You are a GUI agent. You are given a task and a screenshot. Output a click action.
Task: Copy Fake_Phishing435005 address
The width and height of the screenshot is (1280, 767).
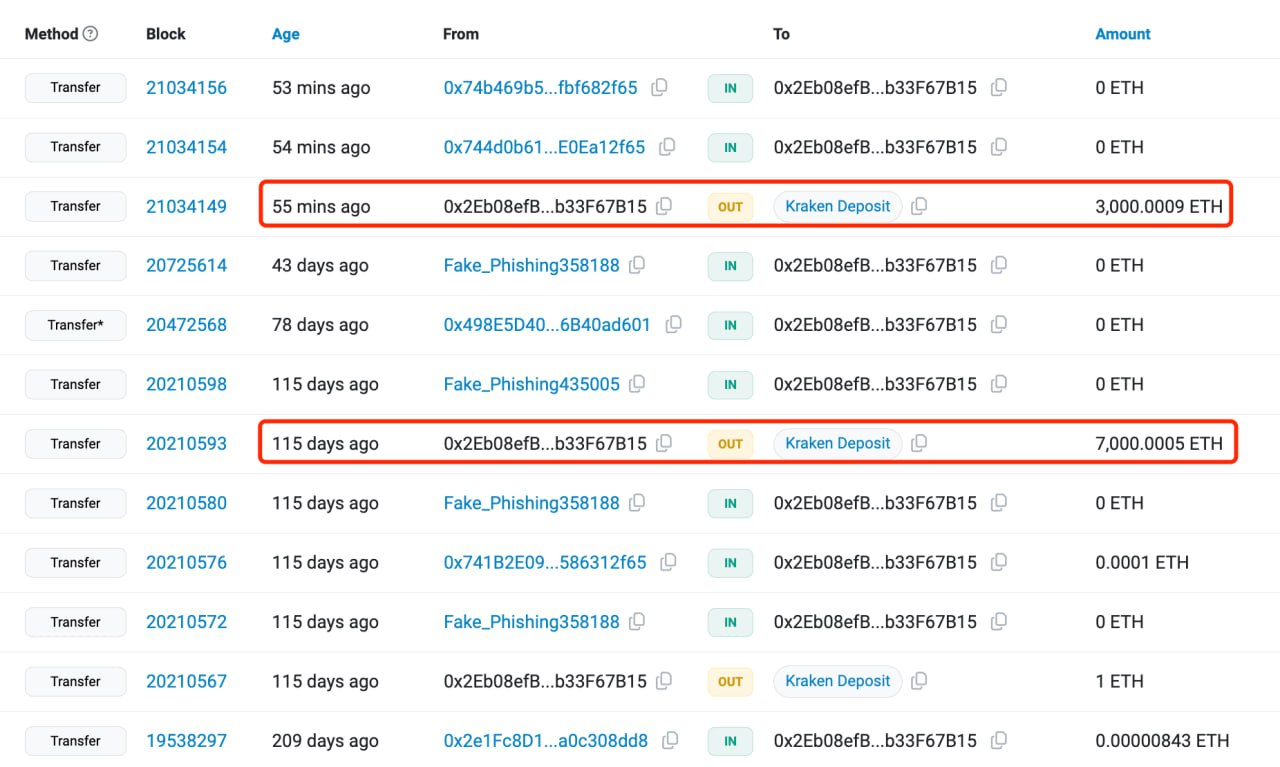pos(637,384)
